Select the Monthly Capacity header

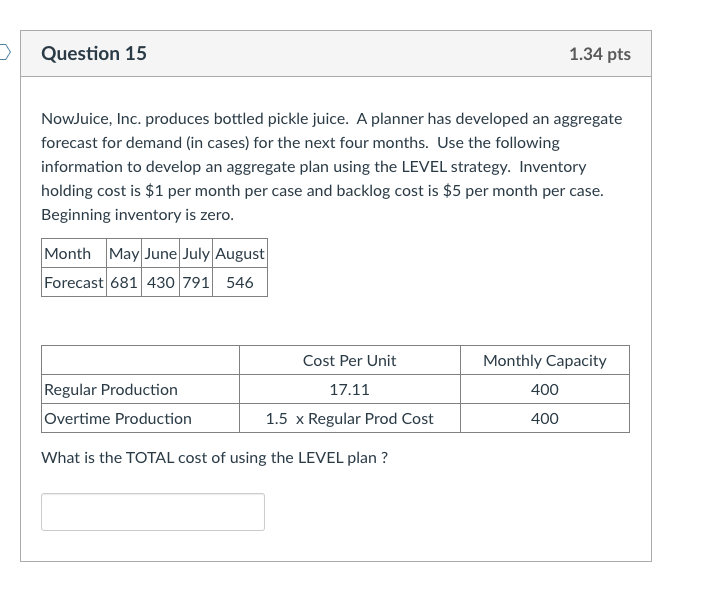545,360
